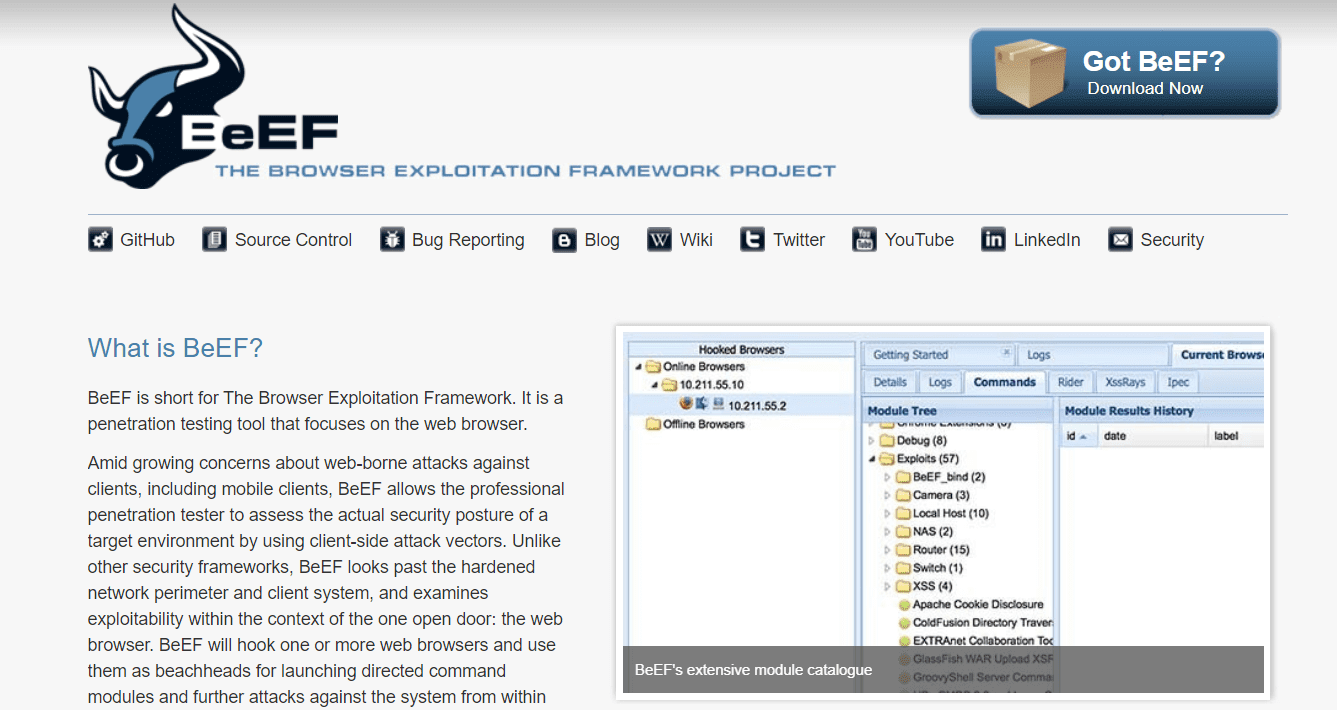The height and width of the screenshot is (710, 1337).
Task: Open the Rider tab in screenshot
Action: (1071, 382)
